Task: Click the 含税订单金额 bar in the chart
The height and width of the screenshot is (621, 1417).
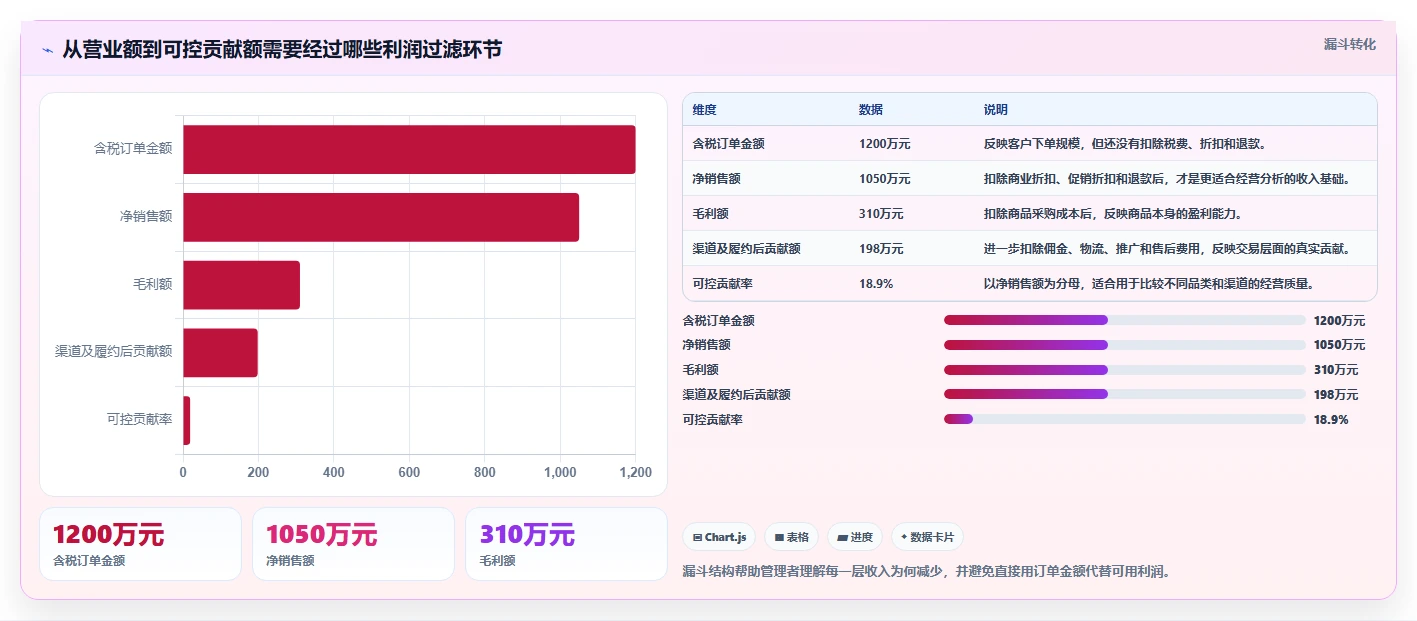Action: coord(409,149)
